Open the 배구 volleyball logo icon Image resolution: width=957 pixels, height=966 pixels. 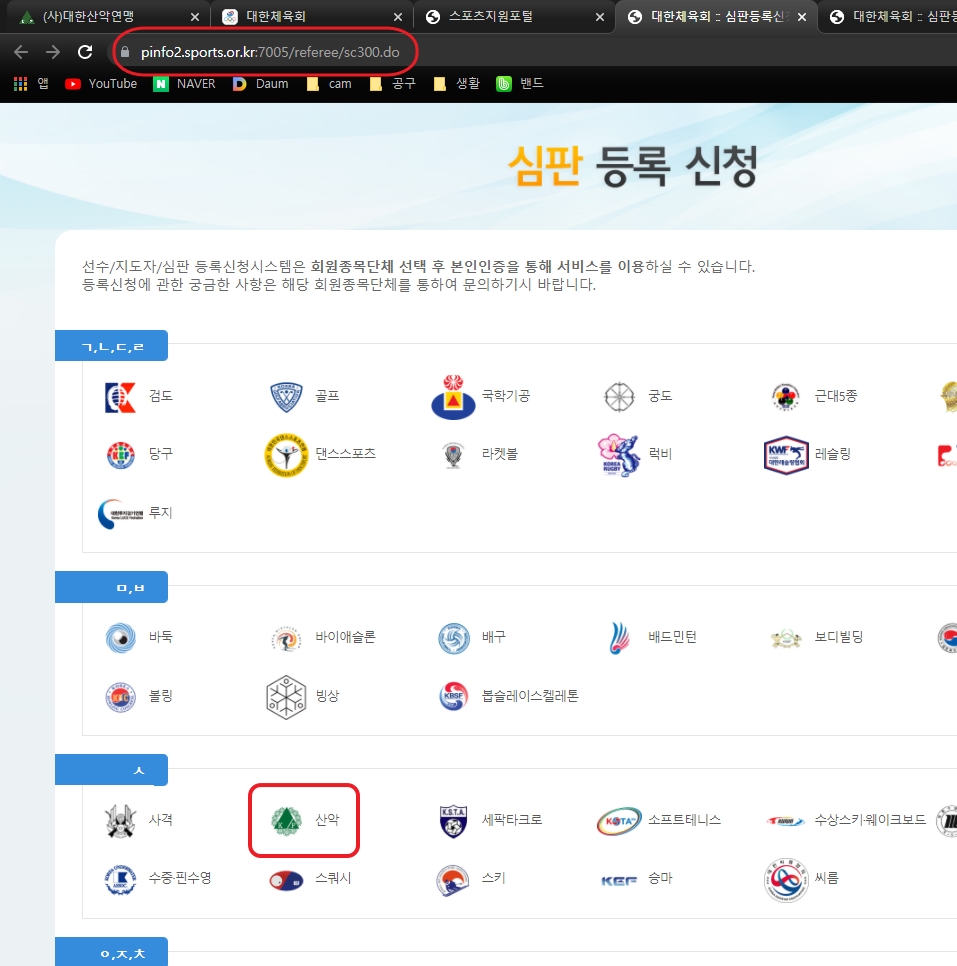pos(454,638)
